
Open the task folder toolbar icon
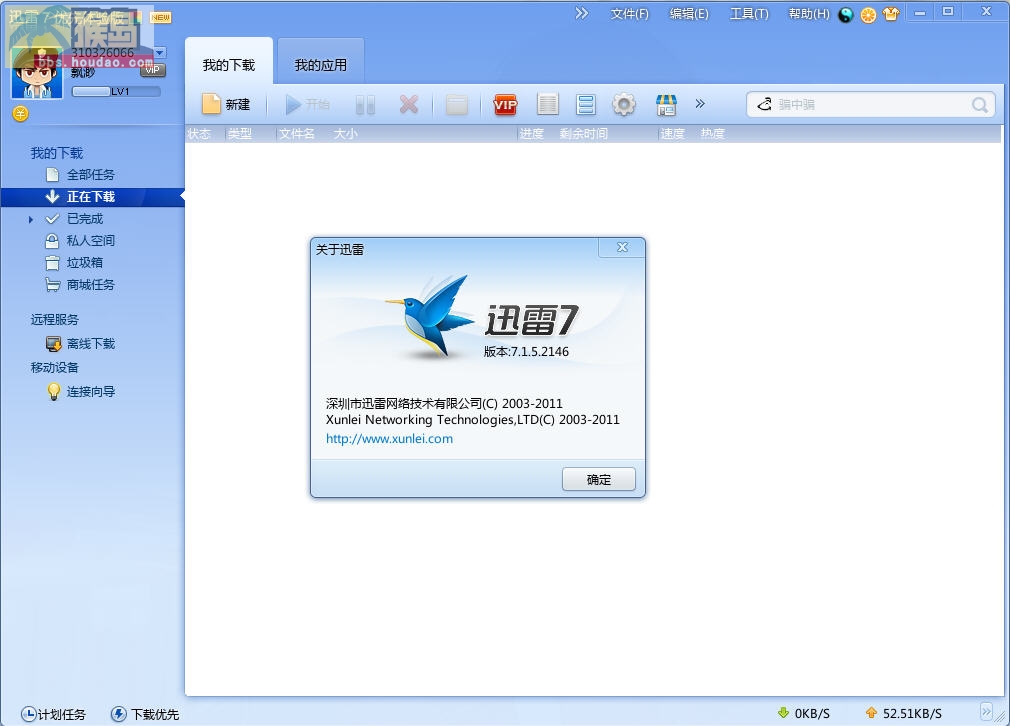(457, 104)
